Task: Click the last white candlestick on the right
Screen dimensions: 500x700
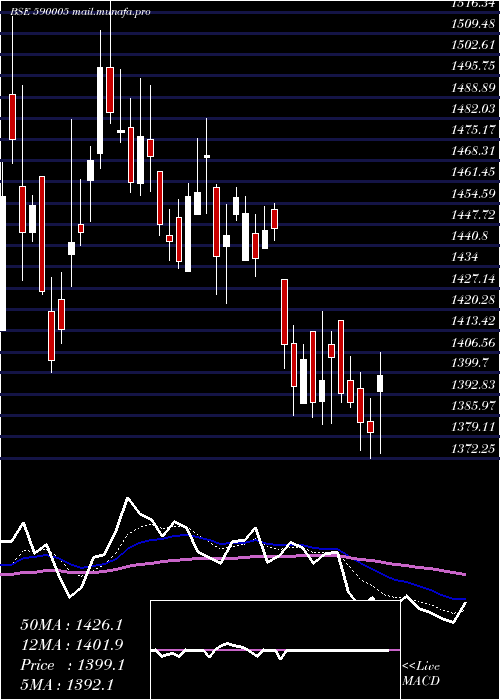Action: click(380, 383)
